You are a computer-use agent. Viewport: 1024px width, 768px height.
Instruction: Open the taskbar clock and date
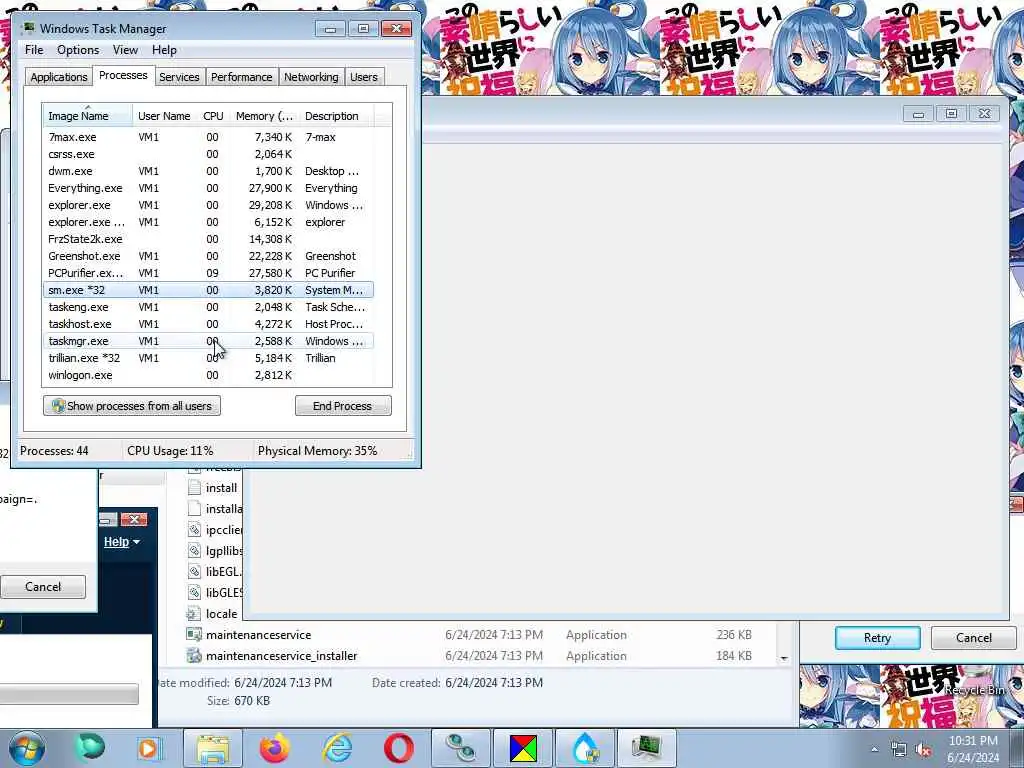973,749
